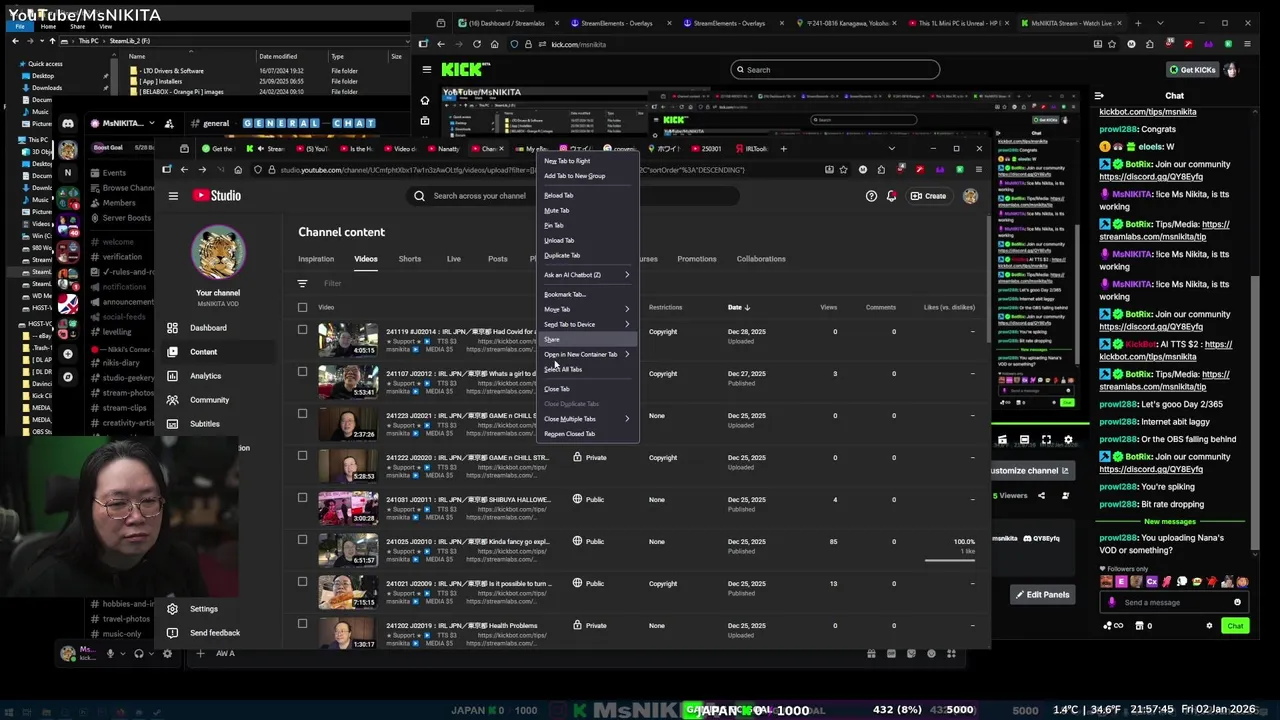Viewport: 1280px width, 720px height.
Task: Open YouTube Studio hamburger menu
Action: click(x=173, y=196)
